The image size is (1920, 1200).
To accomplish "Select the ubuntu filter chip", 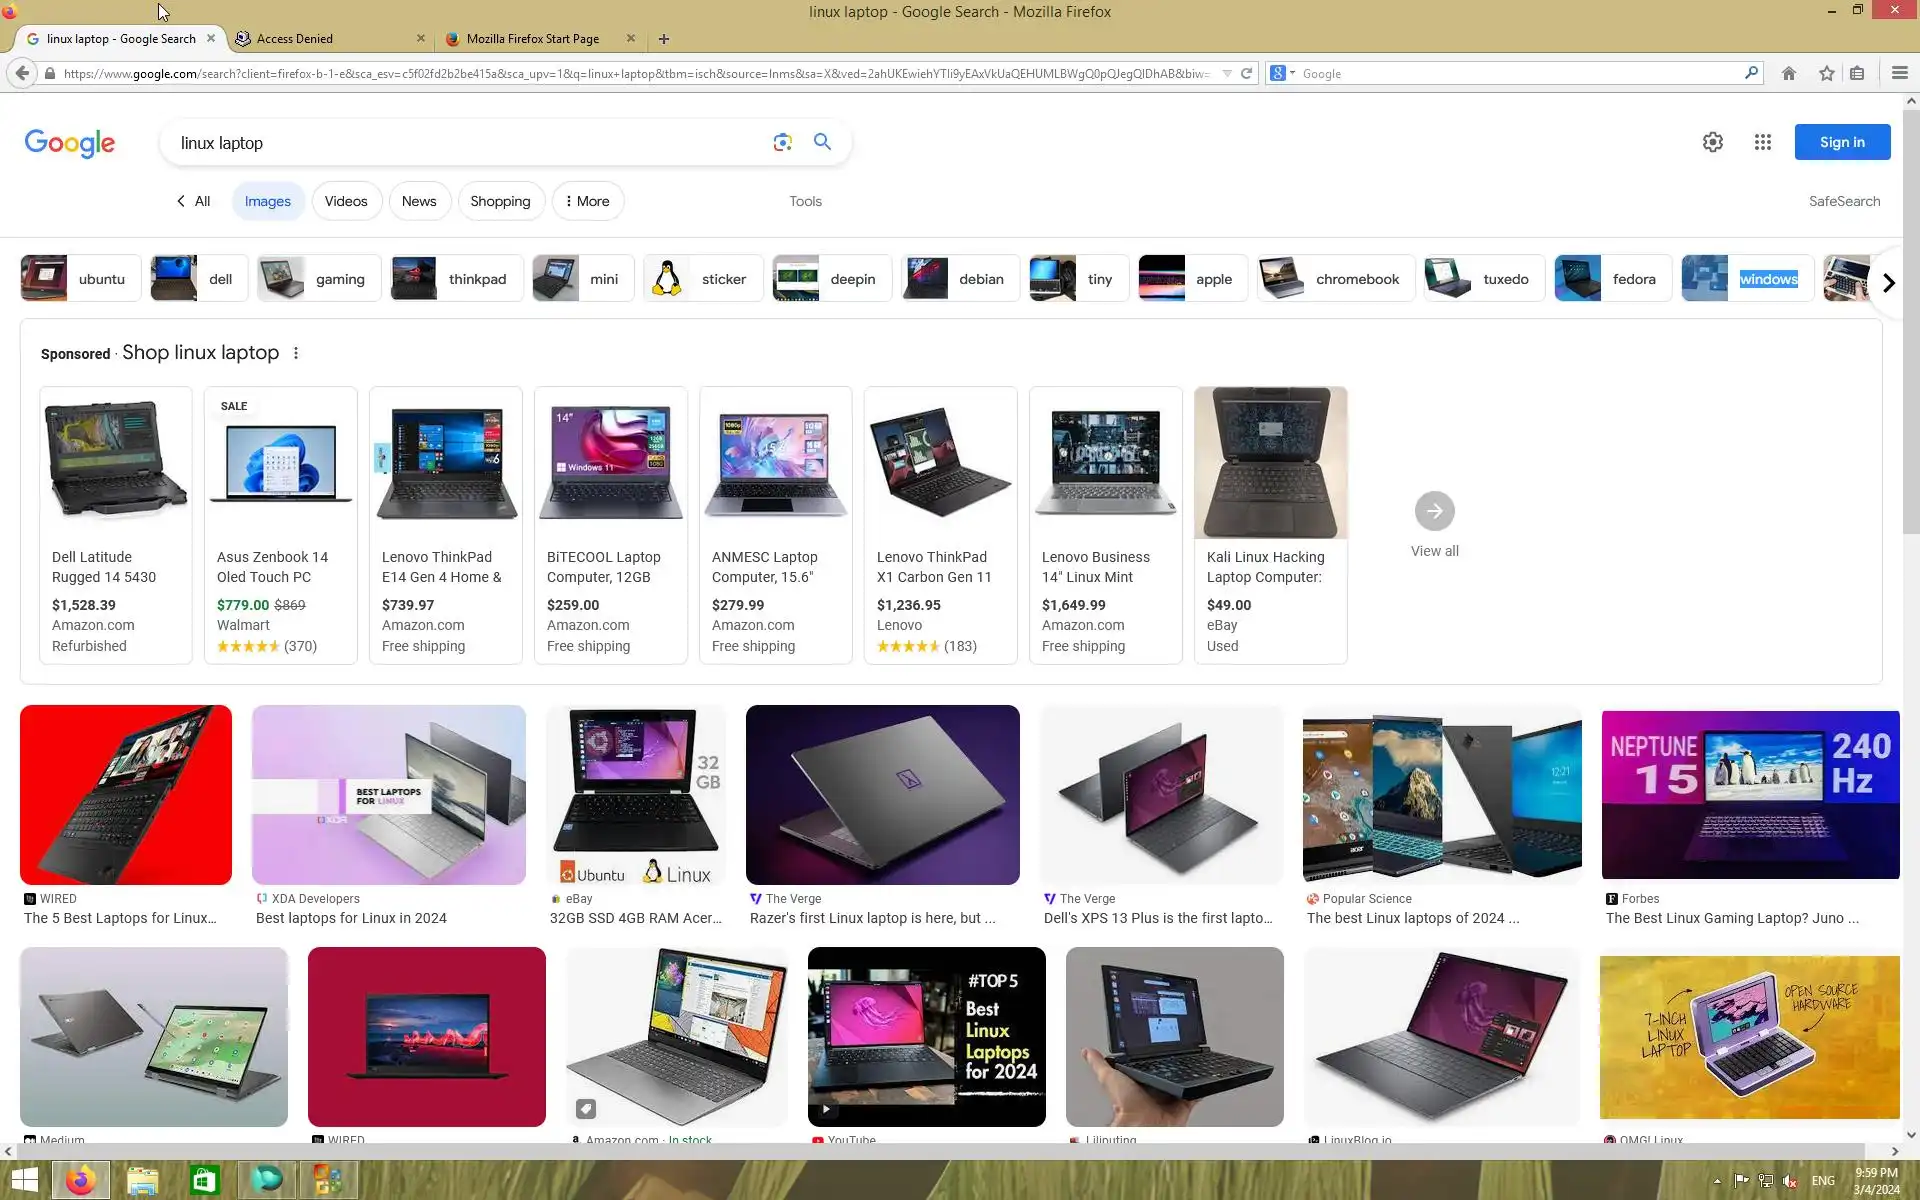I will point(78,279).
